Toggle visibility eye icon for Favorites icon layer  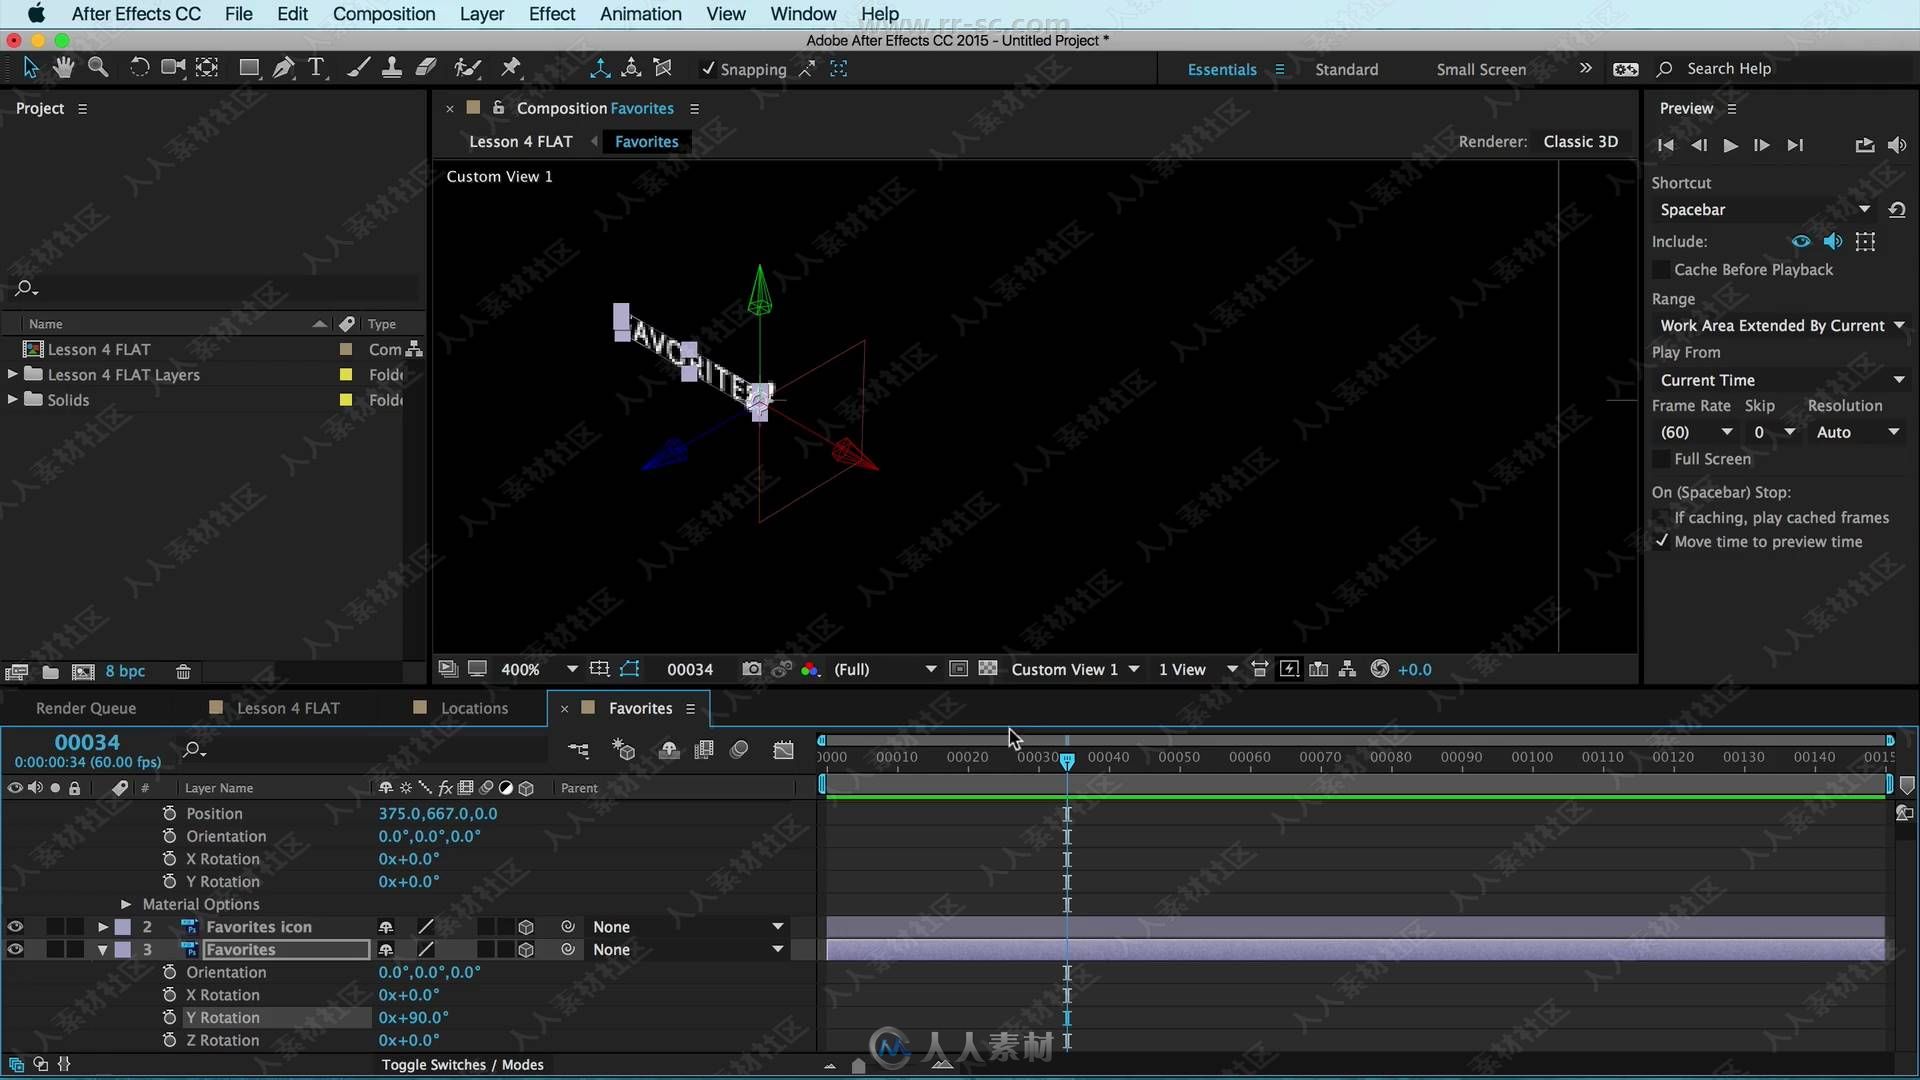(15, 926)
